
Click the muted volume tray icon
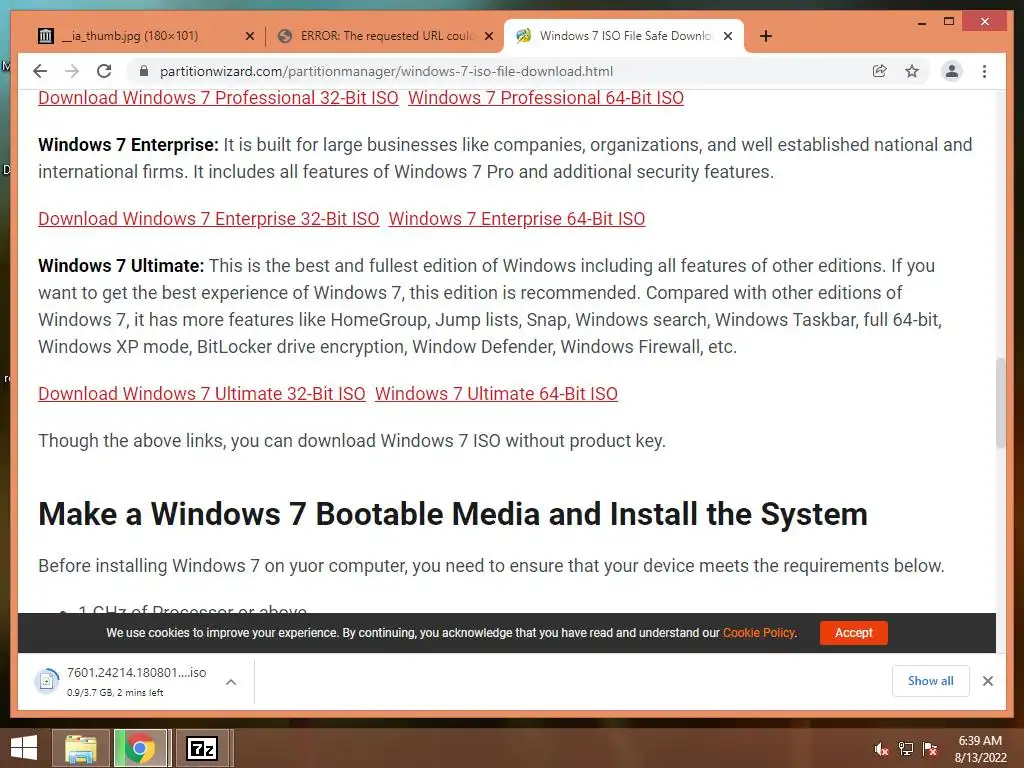pyautogui.click(x=881, y=749)
